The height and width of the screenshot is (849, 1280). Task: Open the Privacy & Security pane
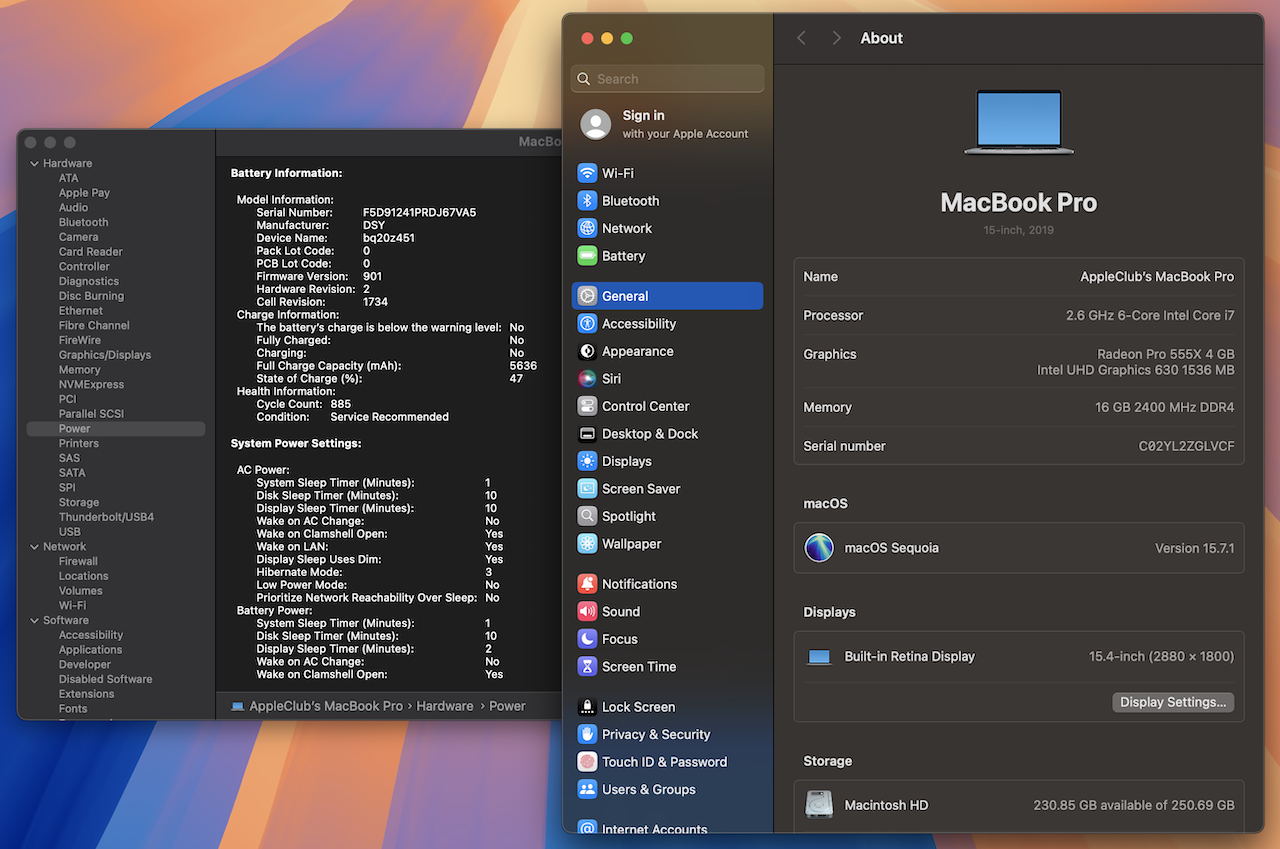pyautogui.click(x=655, y=734)
